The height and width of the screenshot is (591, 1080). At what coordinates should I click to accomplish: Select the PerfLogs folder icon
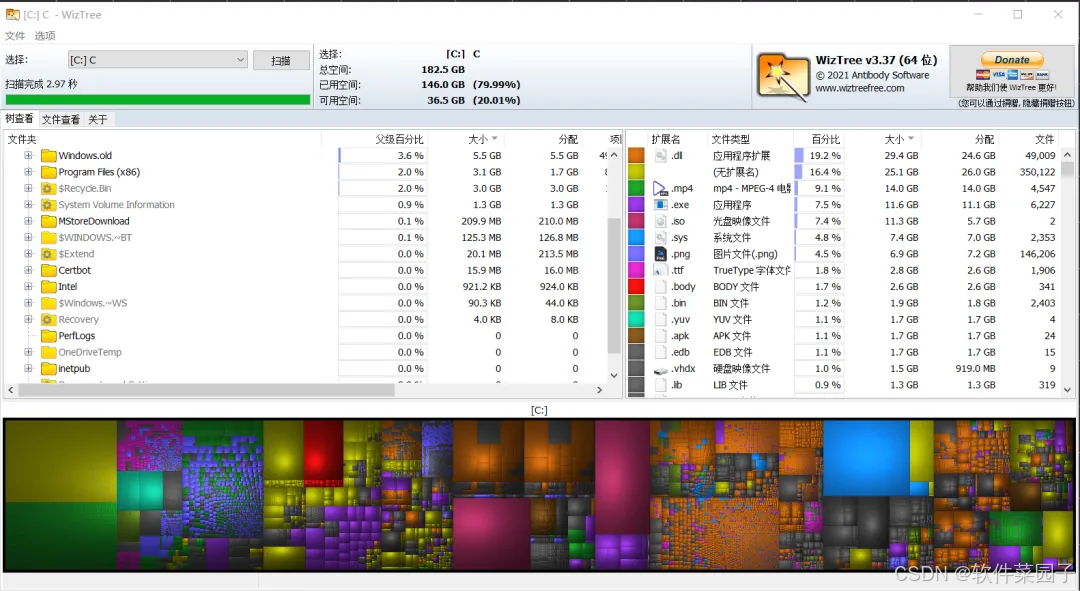(x=48, y=336)
